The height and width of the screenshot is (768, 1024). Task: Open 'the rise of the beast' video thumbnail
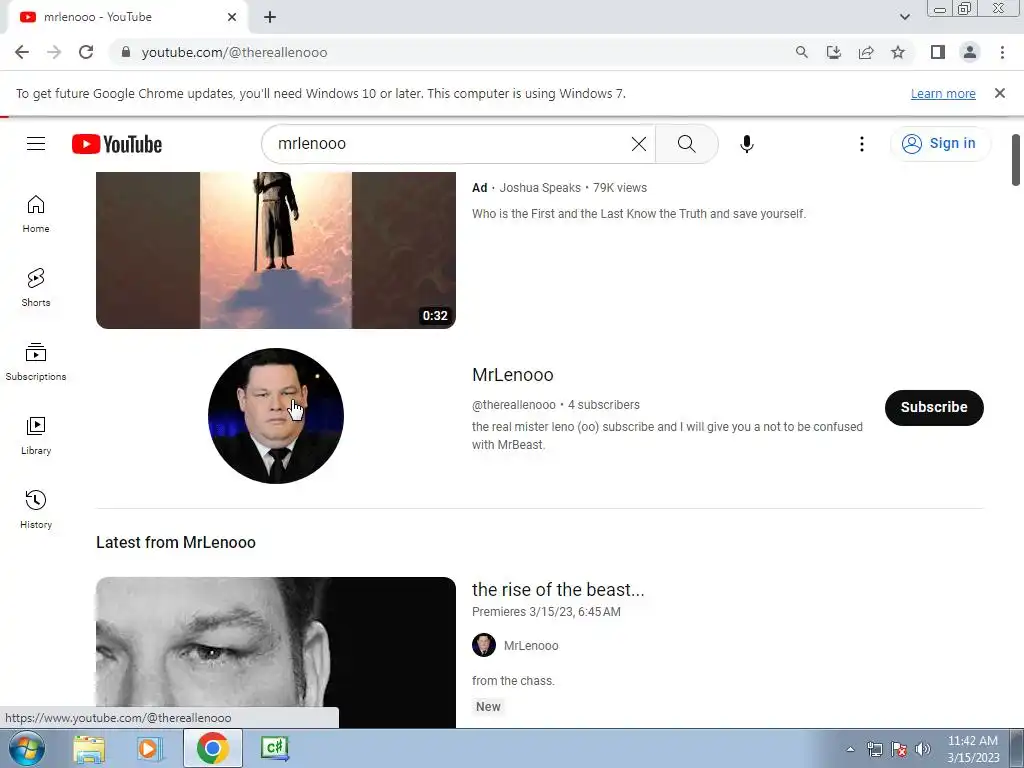point(276,652)
